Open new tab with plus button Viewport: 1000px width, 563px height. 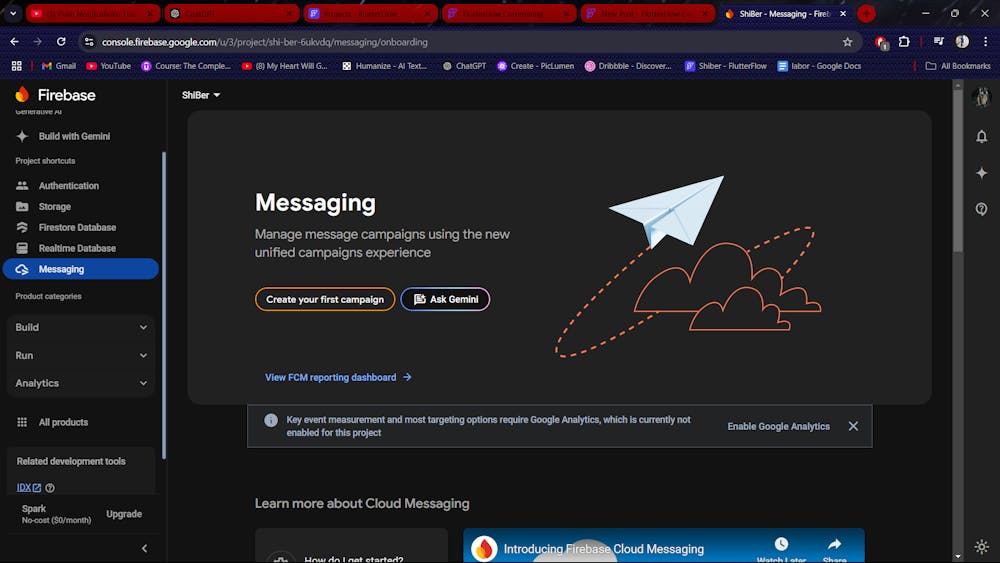(866, 13)
